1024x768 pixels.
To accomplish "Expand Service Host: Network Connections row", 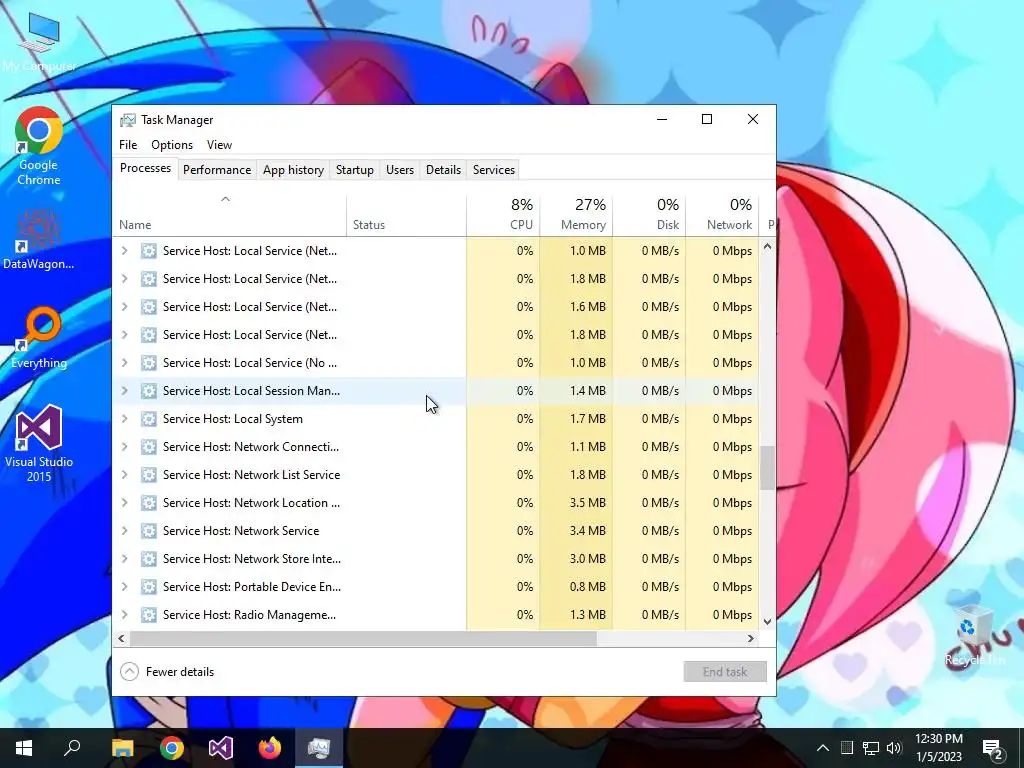I will pos(125,447).
